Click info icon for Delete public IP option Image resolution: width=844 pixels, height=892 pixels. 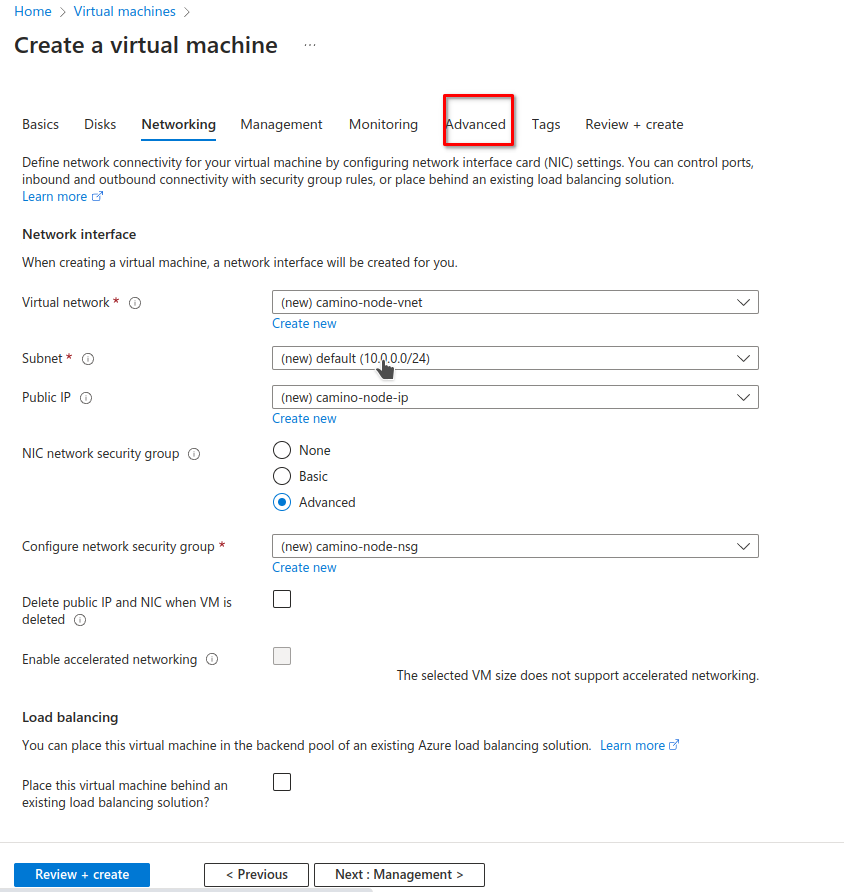[x=80, y=620]
